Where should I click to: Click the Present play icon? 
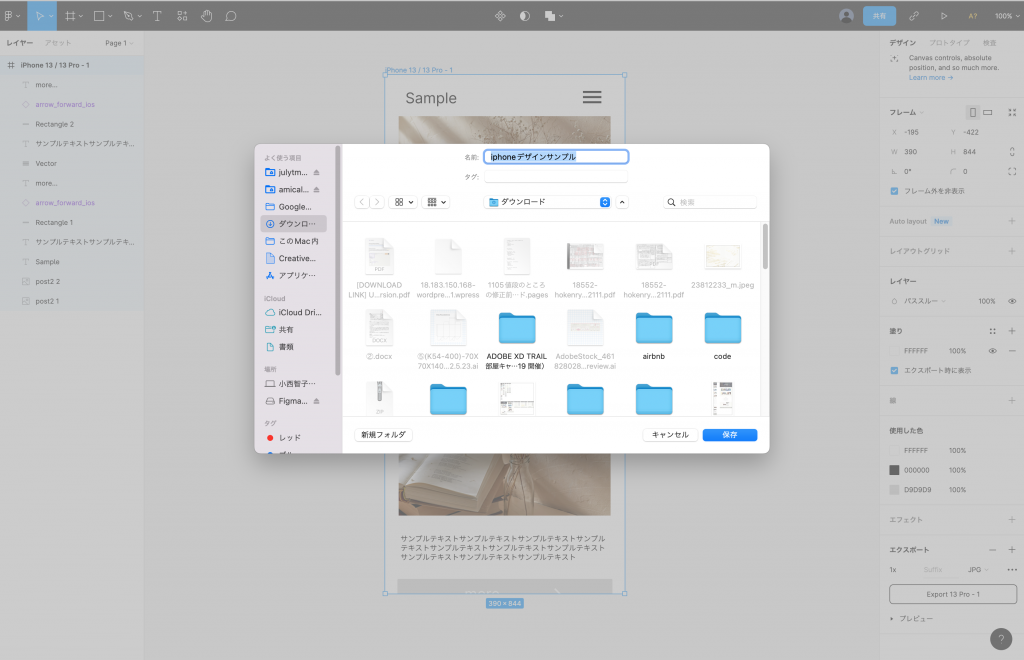coord(944,16)
